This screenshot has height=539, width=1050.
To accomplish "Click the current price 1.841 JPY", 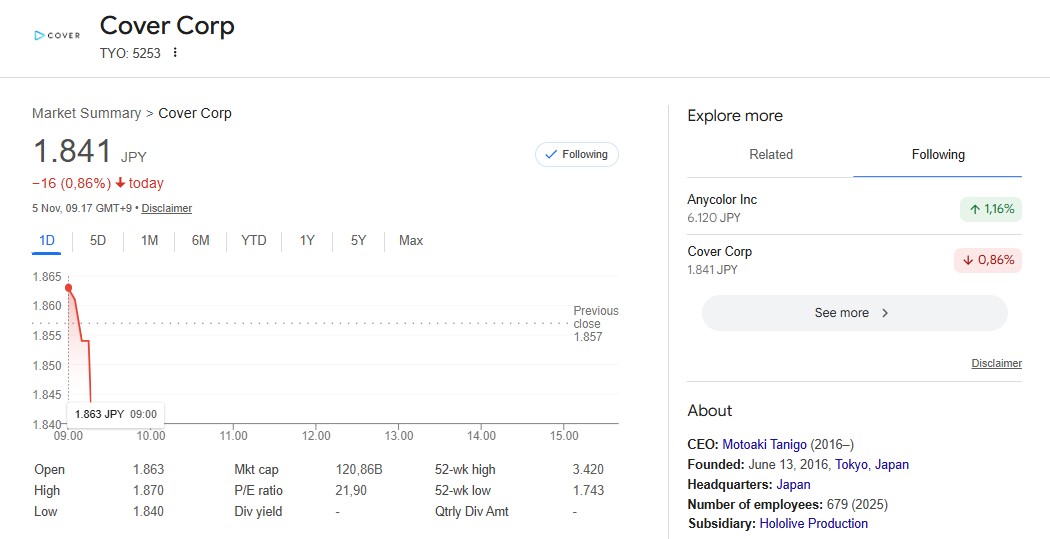I will [89, 151].
